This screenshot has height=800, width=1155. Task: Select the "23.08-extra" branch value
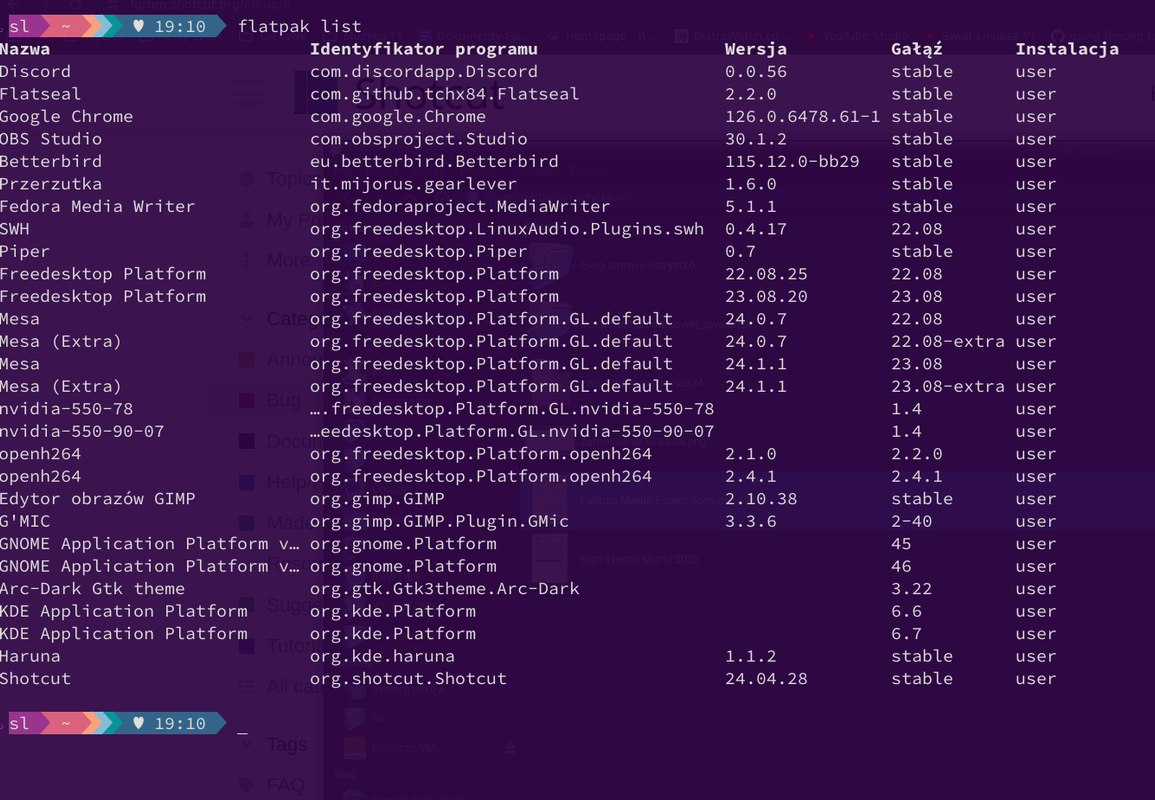pyautogui.click(x=947, y=386)
